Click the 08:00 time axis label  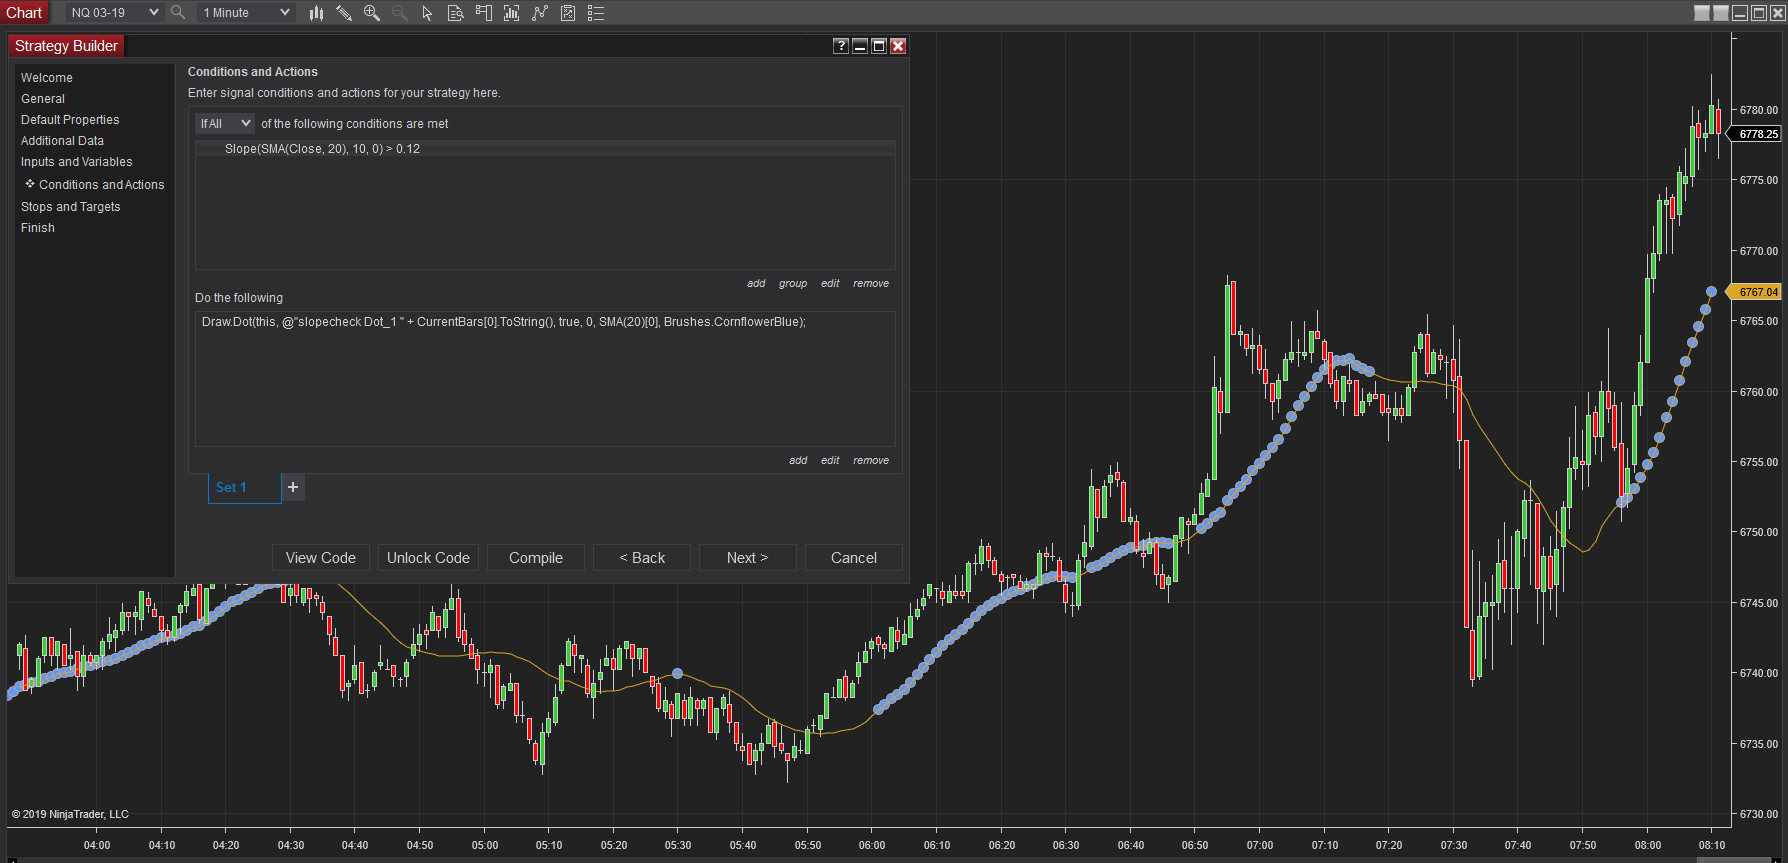point(1648,845)
